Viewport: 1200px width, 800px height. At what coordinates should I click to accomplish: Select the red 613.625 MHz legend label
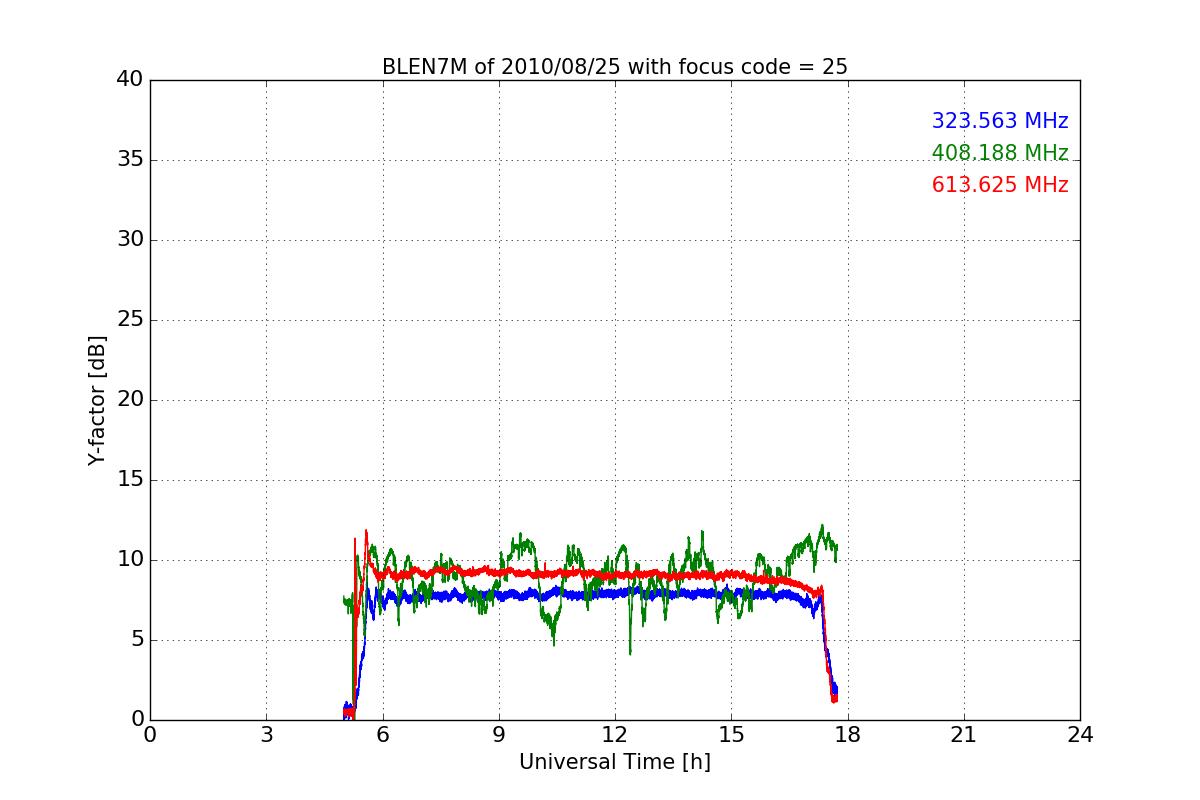1000,185
